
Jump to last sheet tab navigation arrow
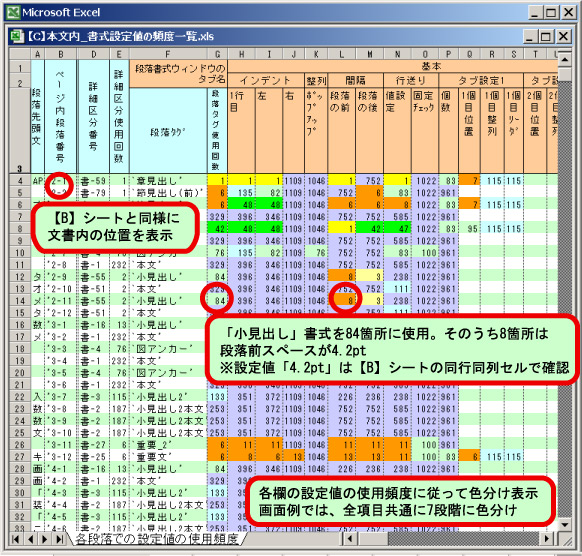(x=59, y=539)
